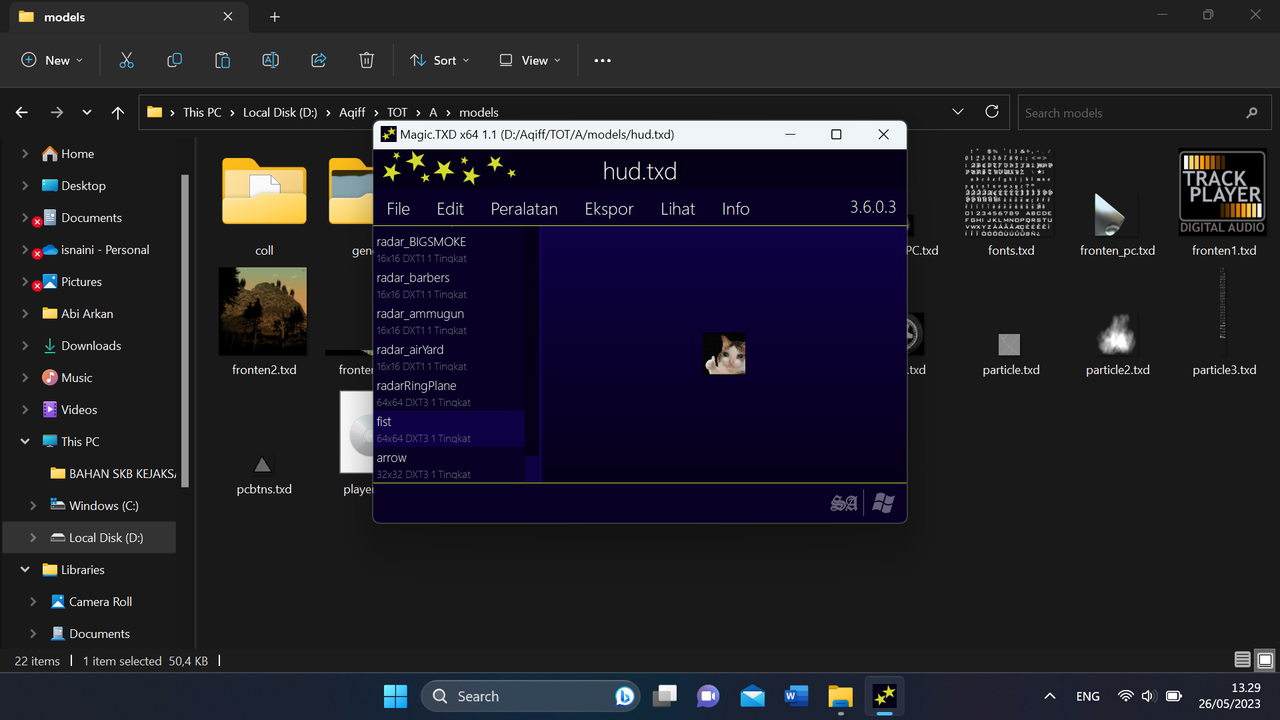Select radarRingPlane texture entry
Image resolution: width=1280 pixels, height=720 pixels.
[450, 393]
